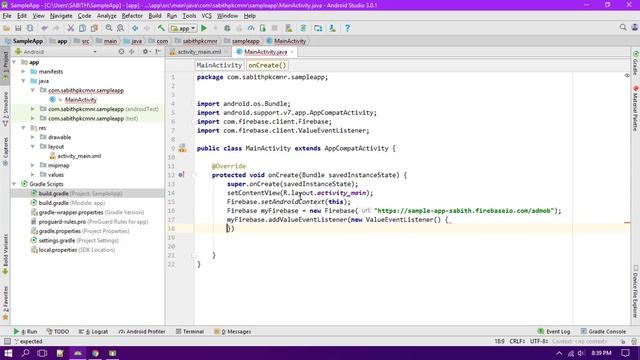Expand the com.sabithpkcmnr.sampleapp (androidTest) package
Image resolution: width=640 pixels, height=360 pixels.
point(33,109)
